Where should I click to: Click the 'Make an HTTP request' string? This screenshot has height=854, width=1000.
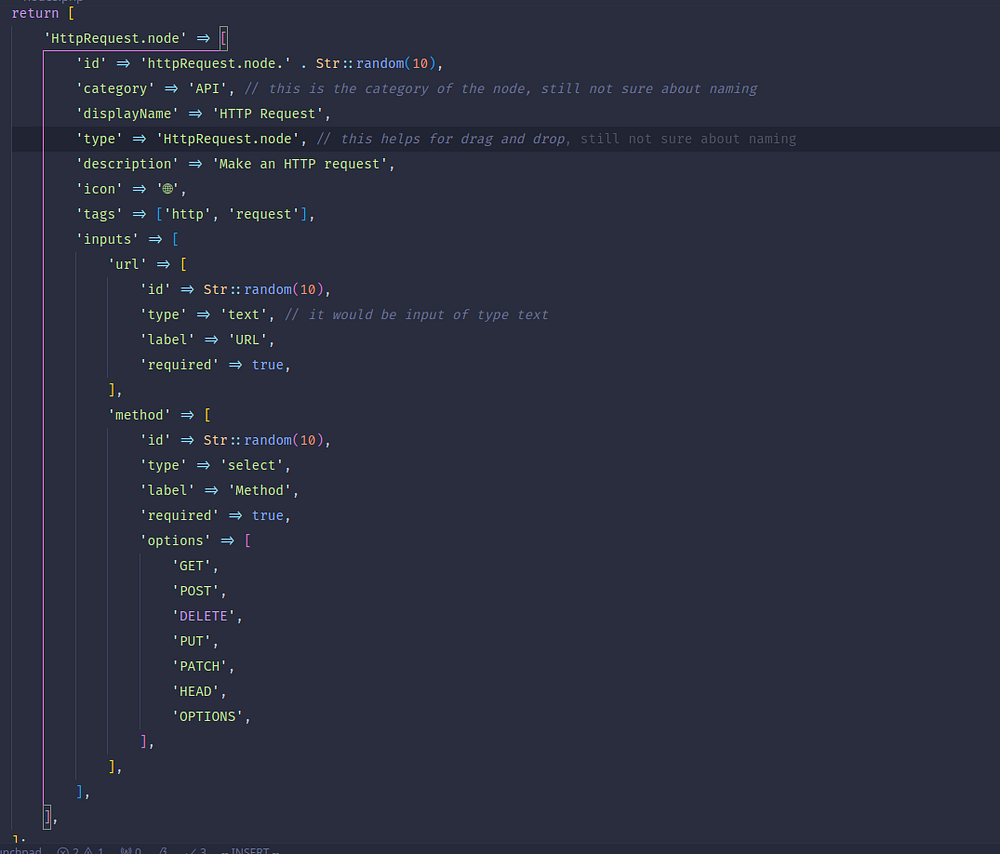coord(300,164)
